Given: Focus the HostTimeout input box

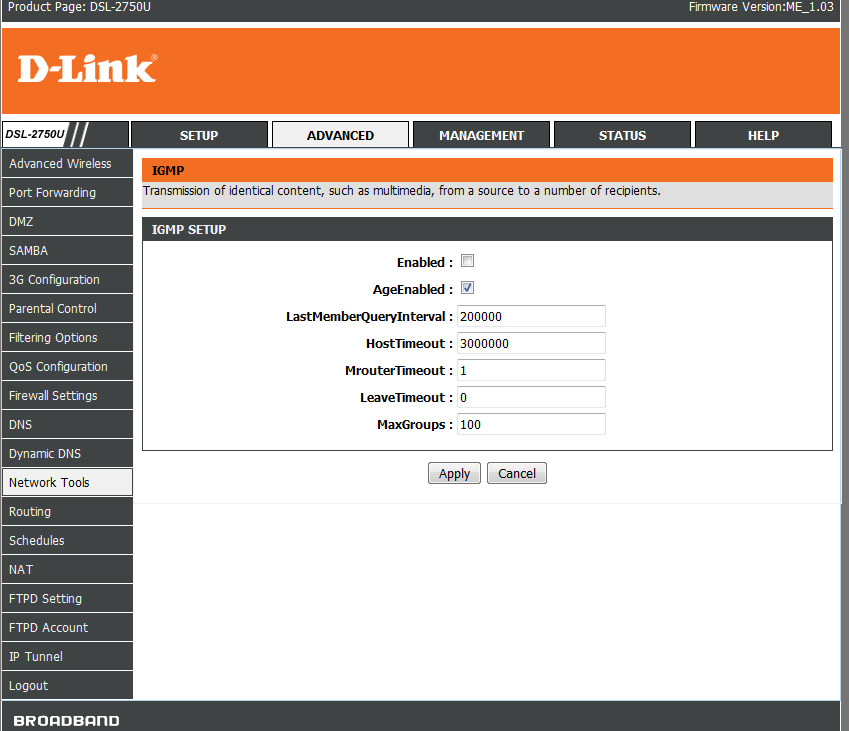Looking at the screenshot, I should (x=531, y=343).
